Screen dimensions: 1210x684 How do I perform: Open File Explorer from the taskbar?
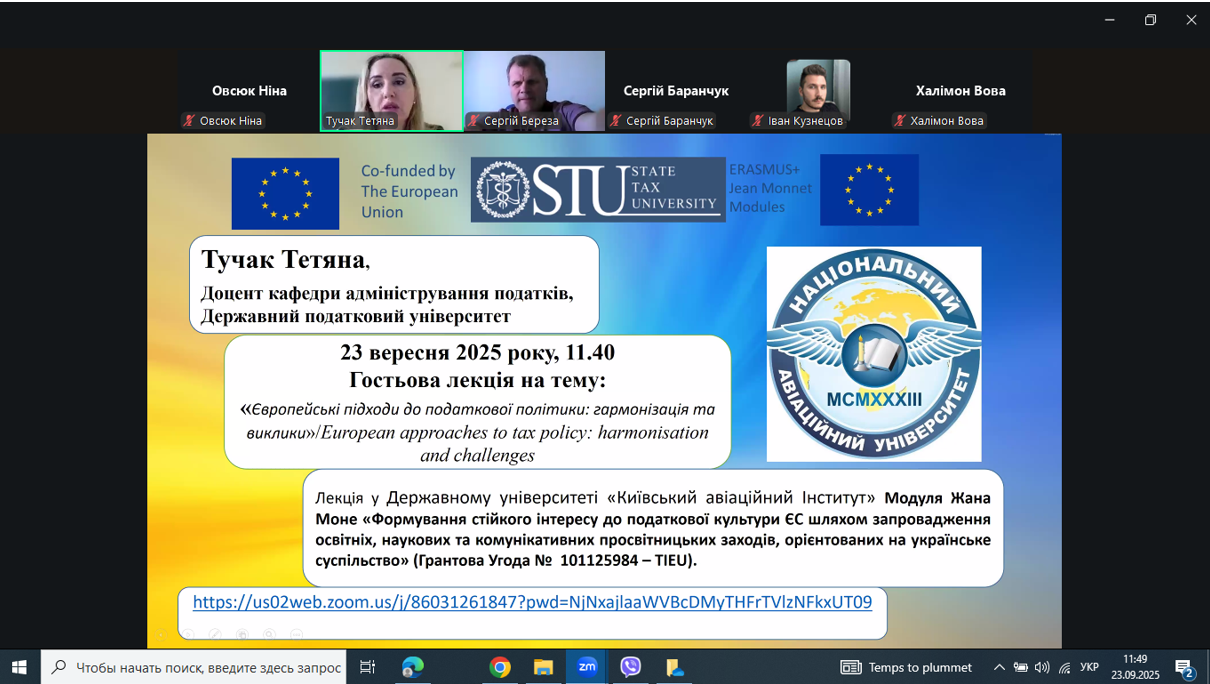coord(543,667)
